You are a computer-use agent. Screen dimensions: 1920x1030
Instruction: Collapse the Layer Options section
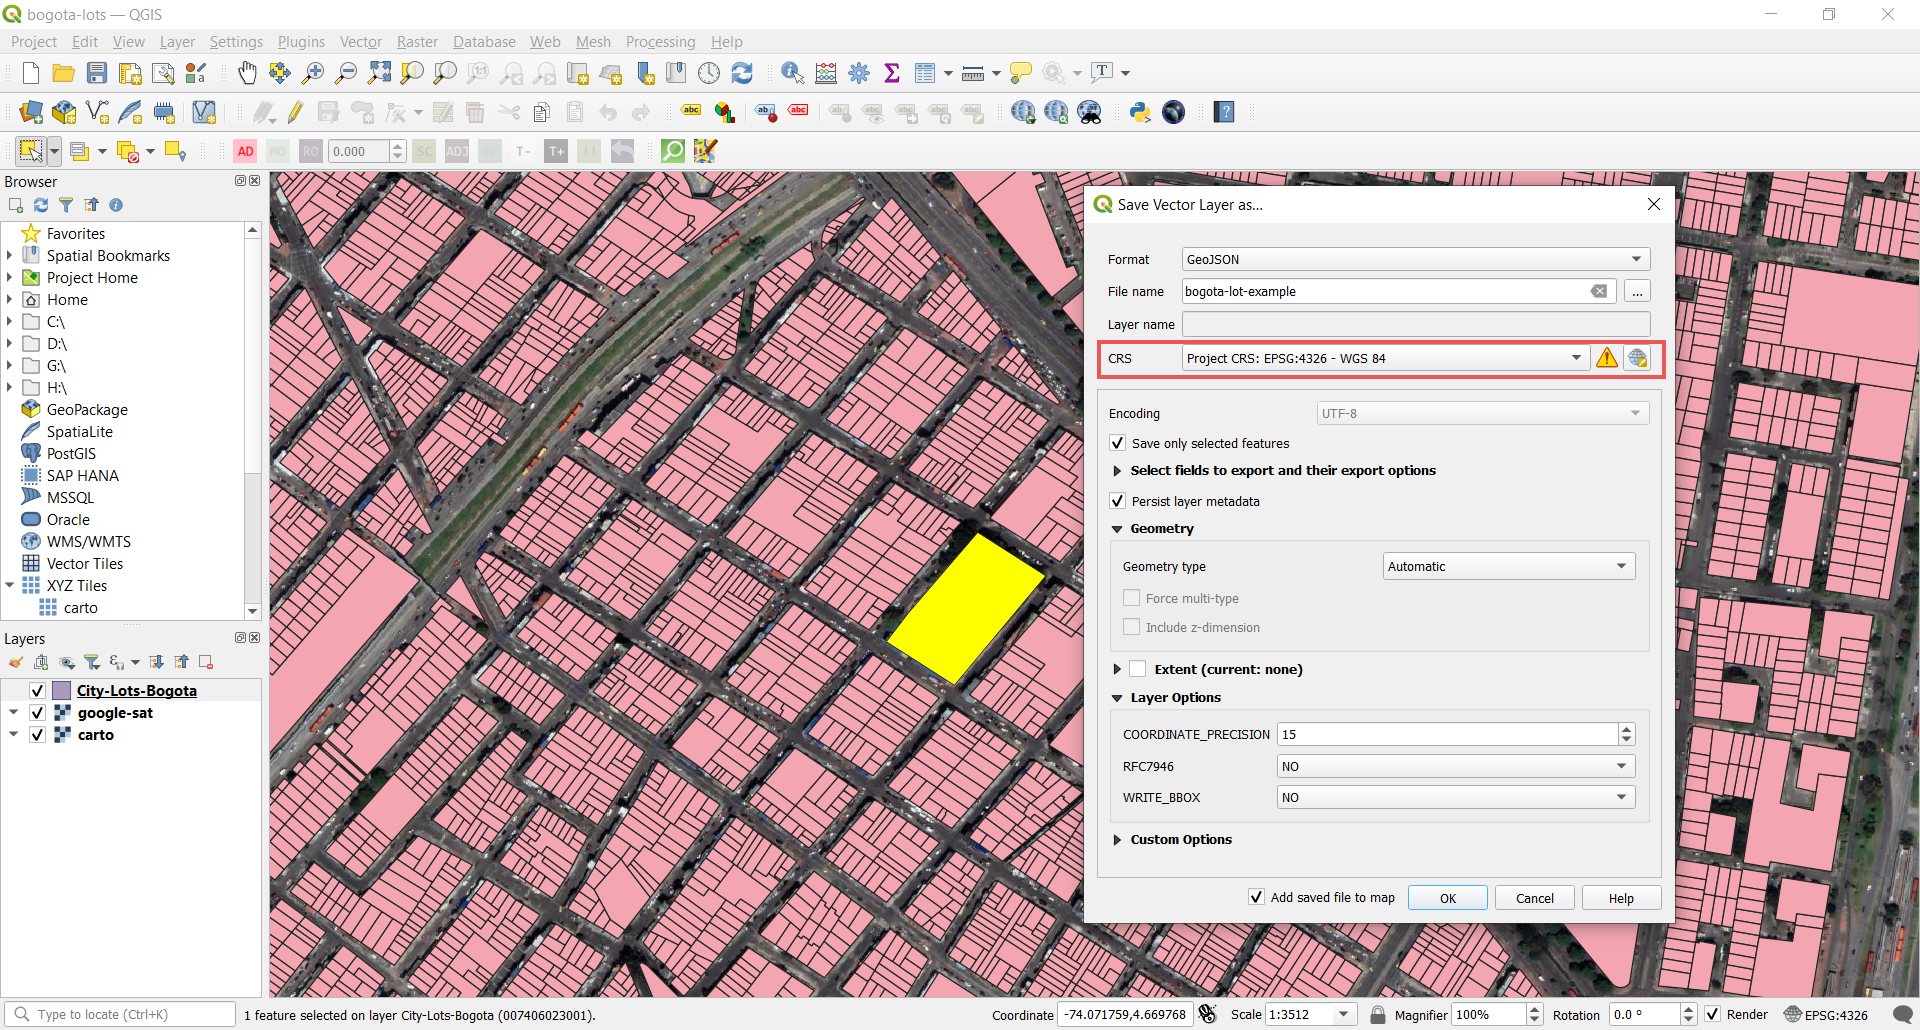coord(1117,698)
